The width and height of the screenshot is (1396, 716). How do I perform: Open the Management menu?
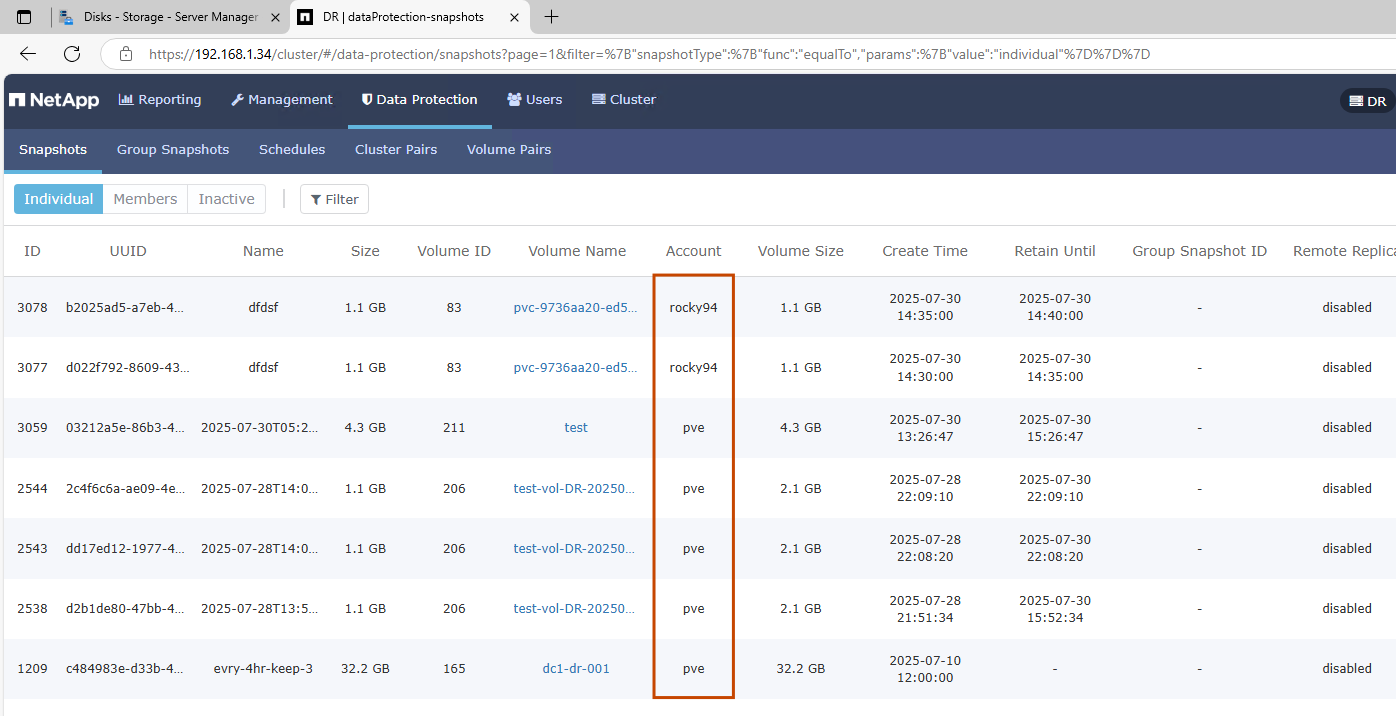(282, 100)
